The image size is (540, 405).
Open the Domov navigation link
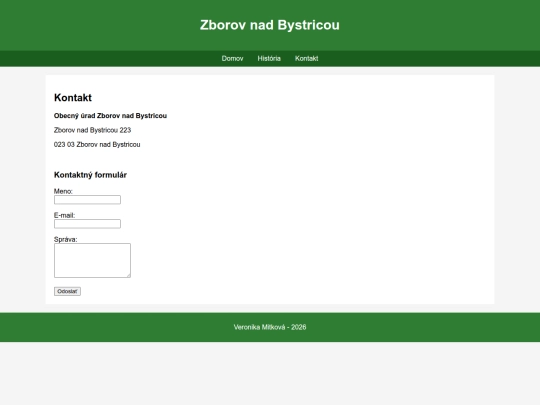[232, 59]
